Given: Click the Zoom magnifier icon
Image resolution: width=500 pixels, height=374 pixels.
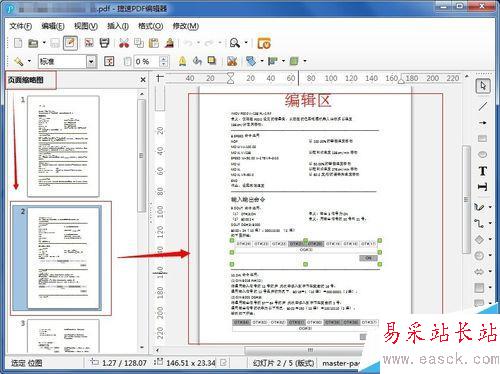Looking at the screenshot, I should 235,43.
